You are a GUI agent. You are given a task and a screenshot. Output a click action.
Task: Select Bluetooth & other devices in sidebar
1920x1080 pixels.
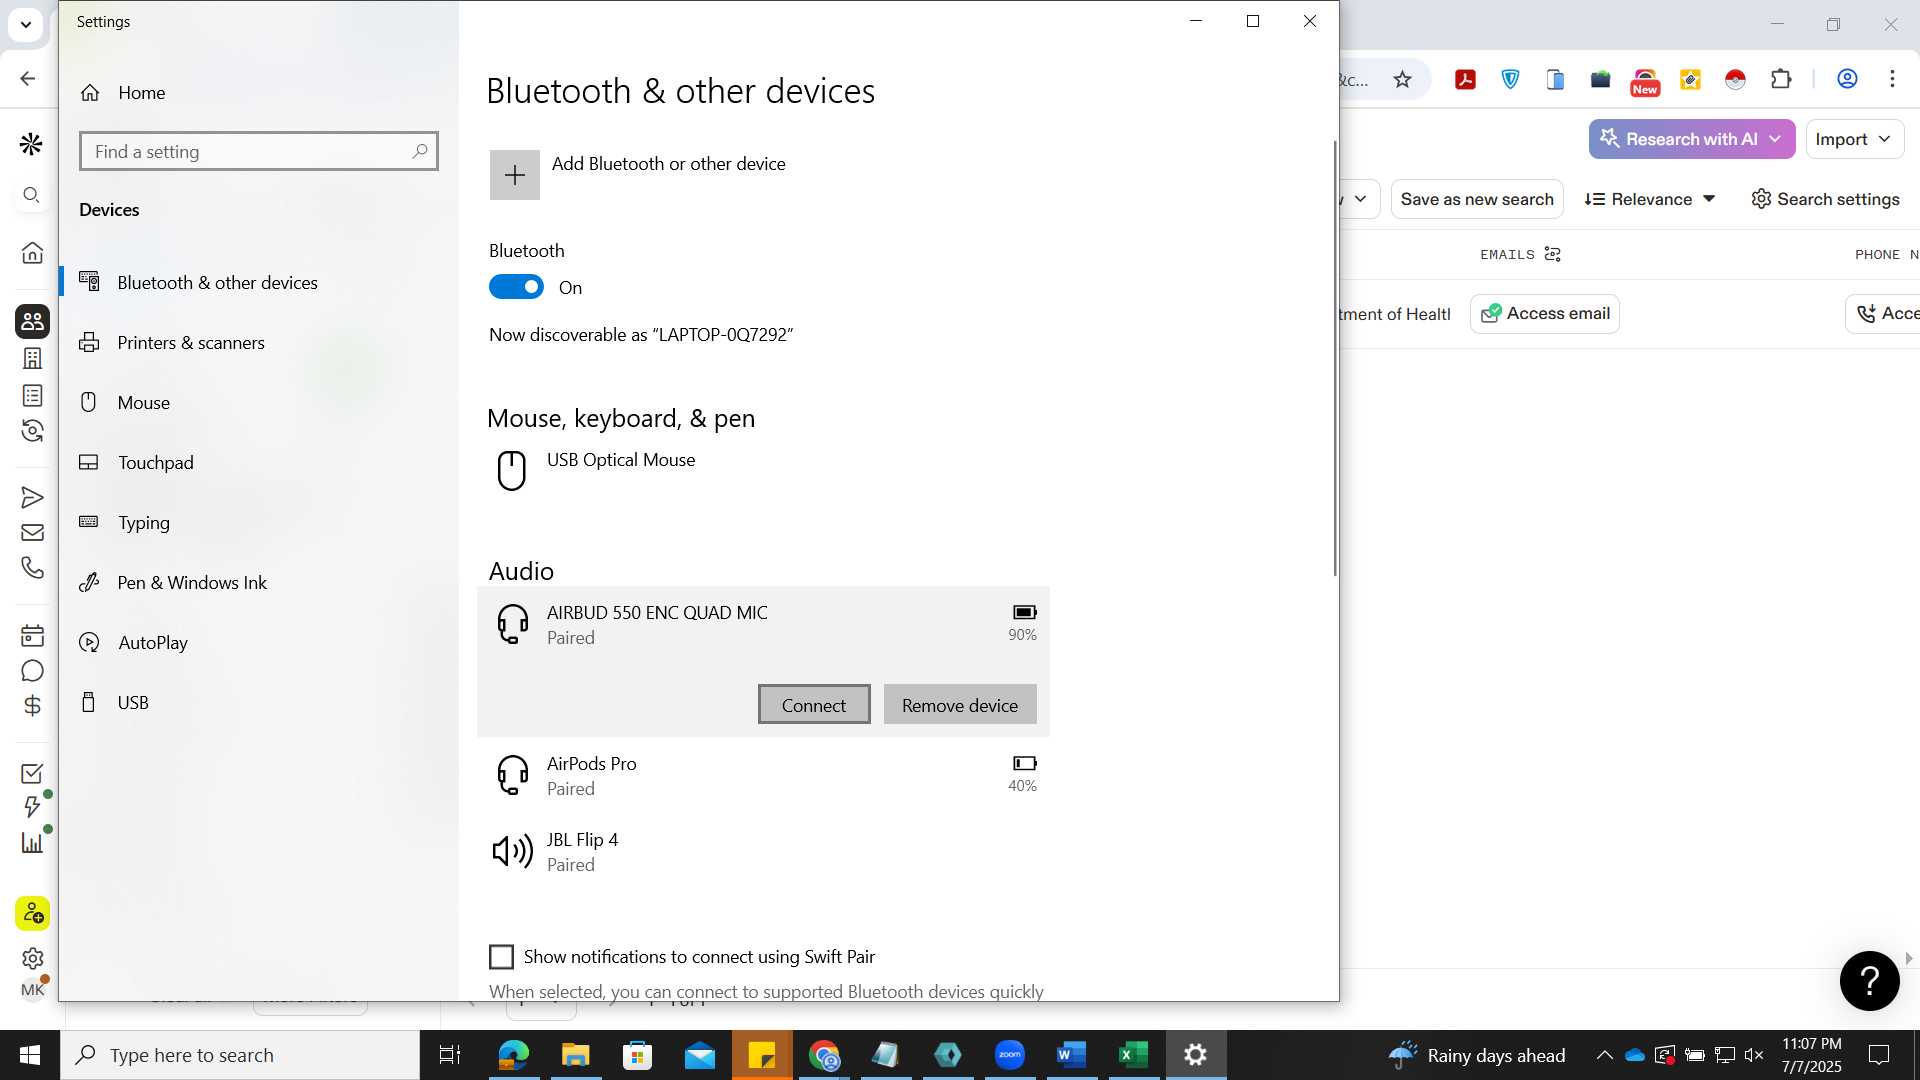[217, 283]
